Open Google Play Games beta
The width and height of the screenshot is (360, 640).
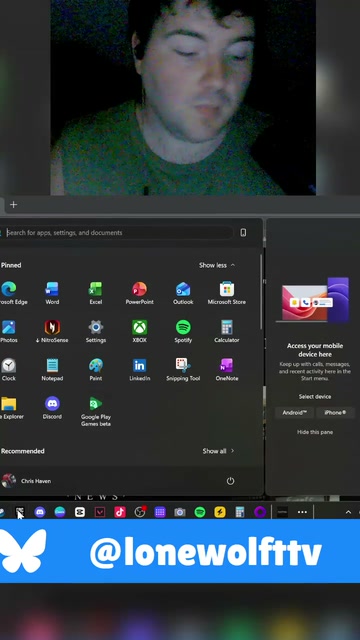96,411
